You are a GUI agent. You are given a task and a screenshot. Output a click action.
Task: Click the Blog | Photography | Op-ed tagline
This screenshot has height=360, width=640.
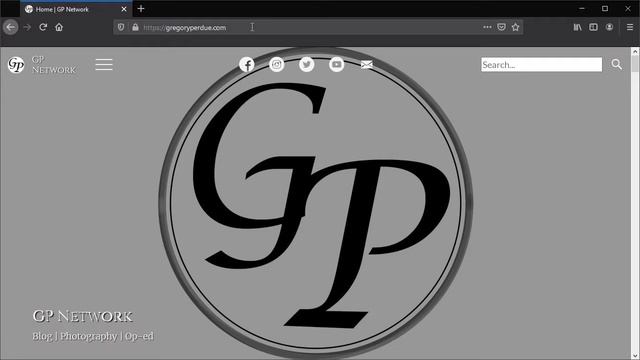(x=93, y=336)
